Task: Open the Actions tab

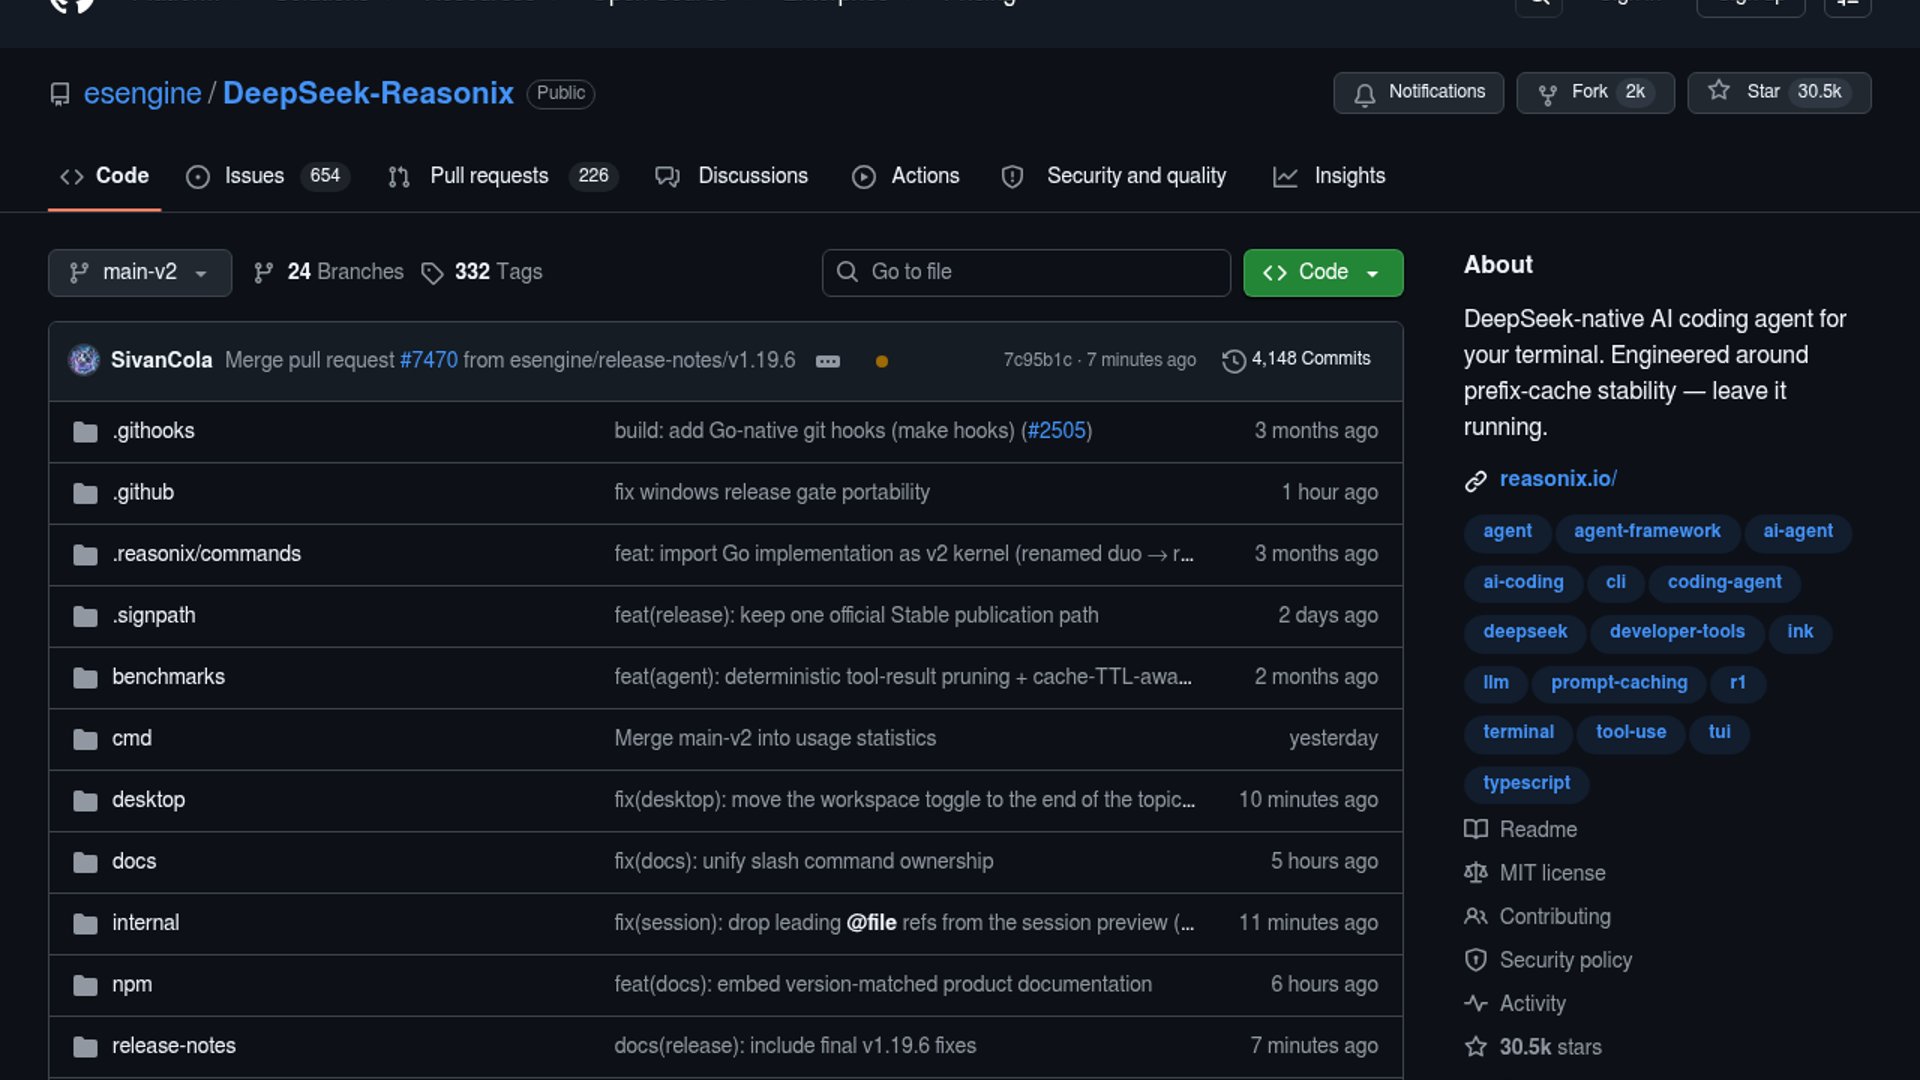Action: 905,176
